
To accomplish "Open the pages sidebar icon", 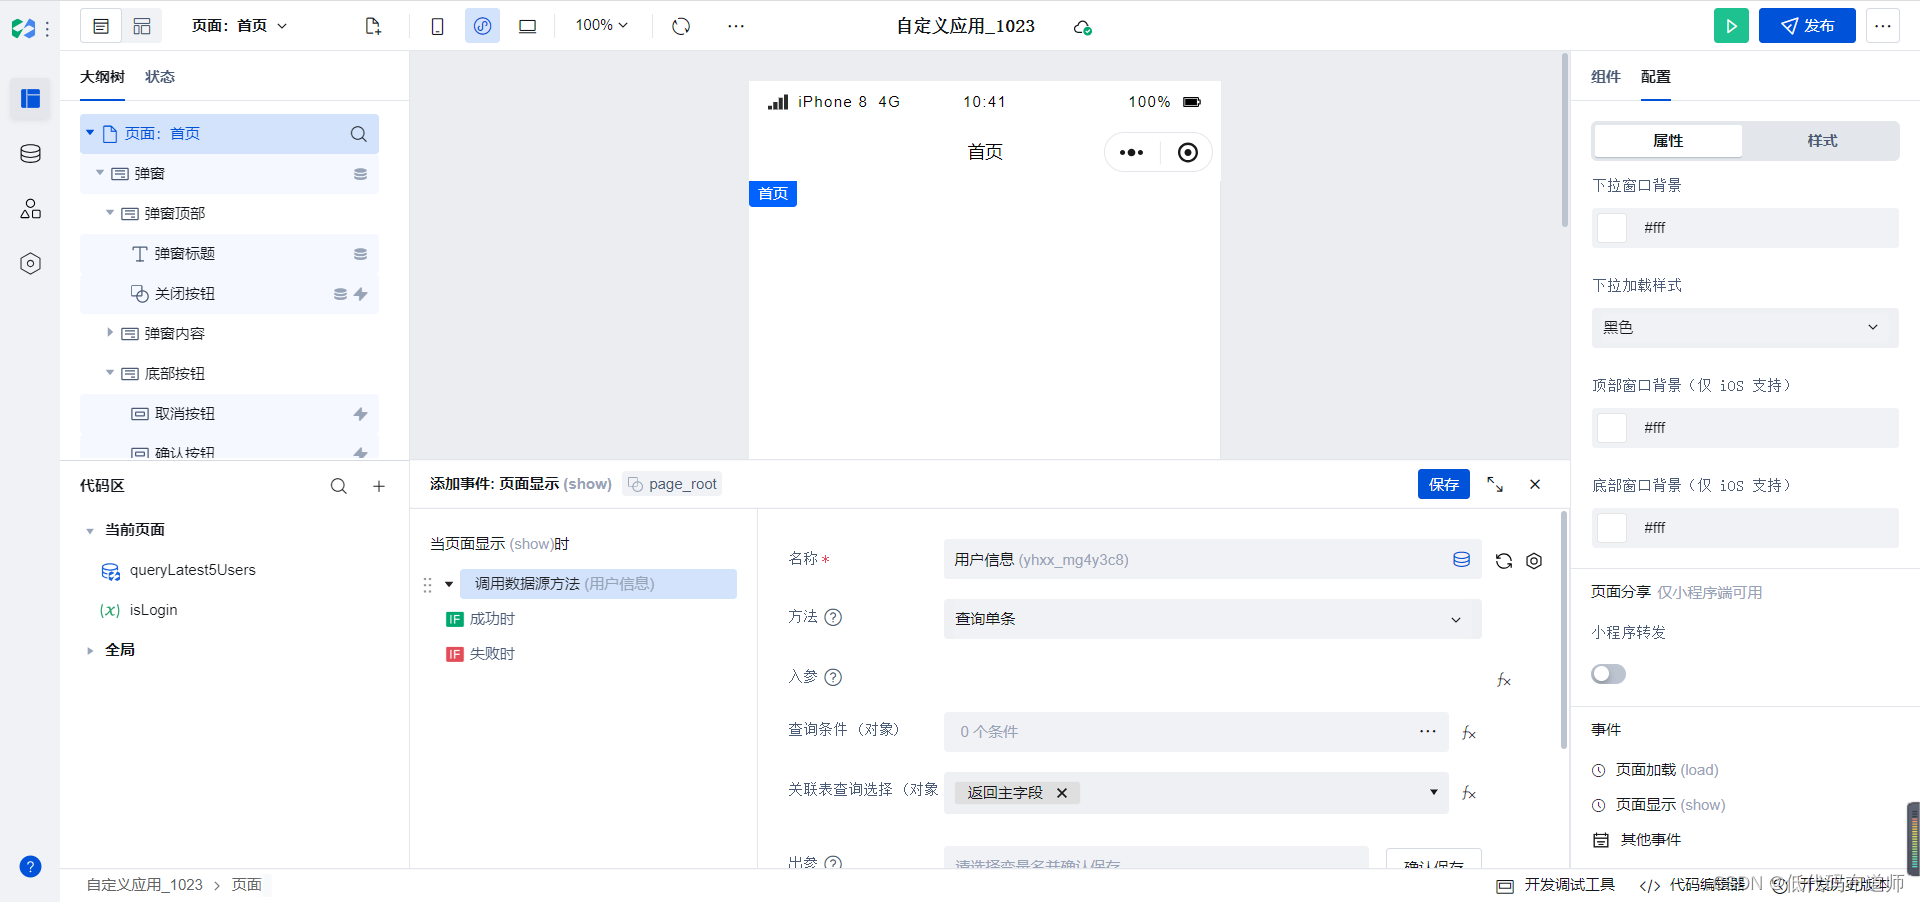I will tap(30, 99).
